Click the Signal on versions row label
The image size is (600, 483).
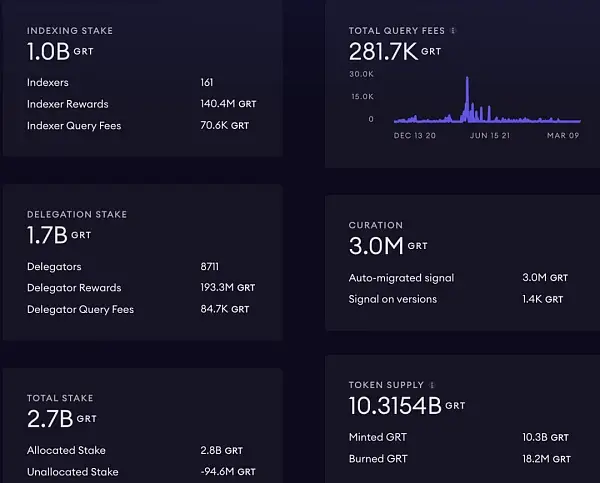392,299
